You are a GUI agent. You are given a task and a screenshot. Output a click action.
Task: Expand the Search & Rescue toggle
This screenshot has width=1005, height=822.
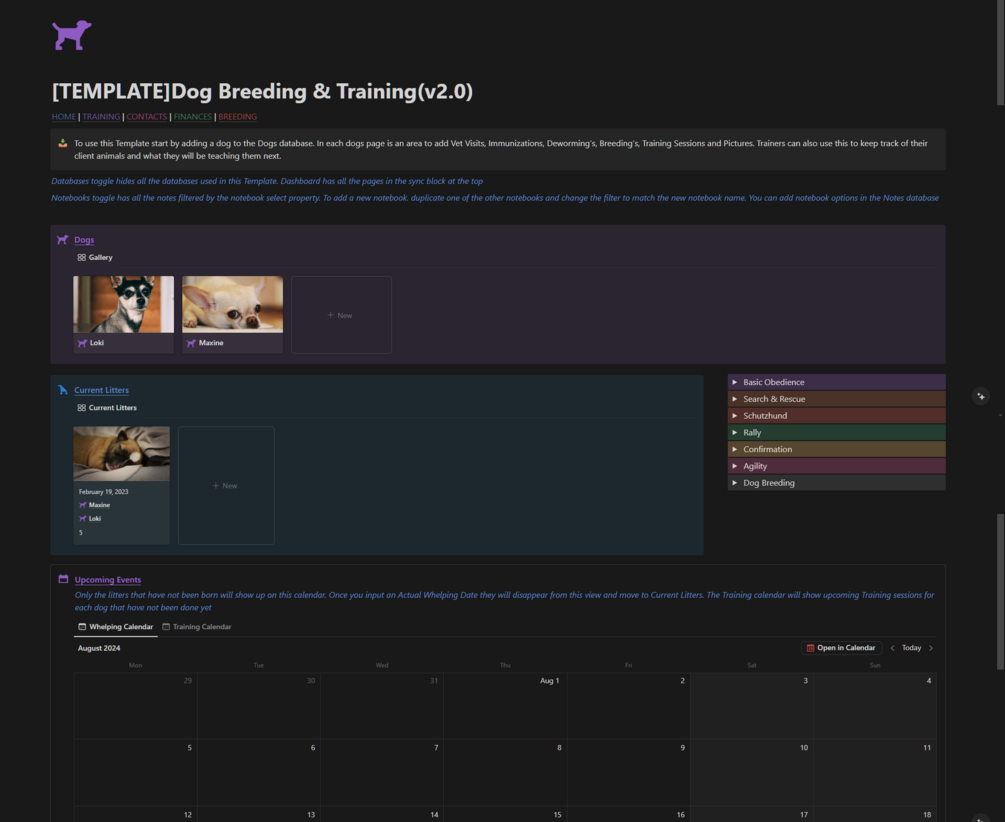[x=735, y=399]
